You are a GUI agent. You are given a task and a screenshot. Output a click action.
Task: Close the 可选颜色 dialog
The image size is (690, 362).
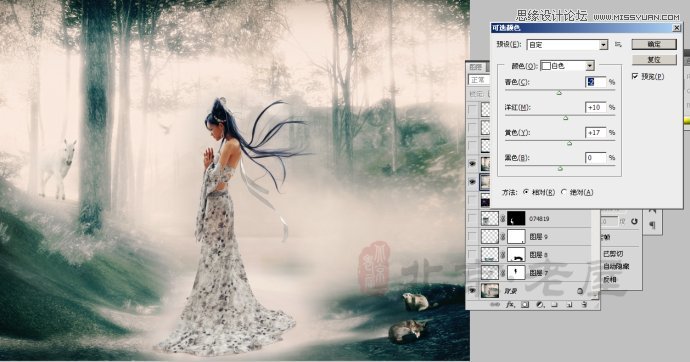pos(676,28)
